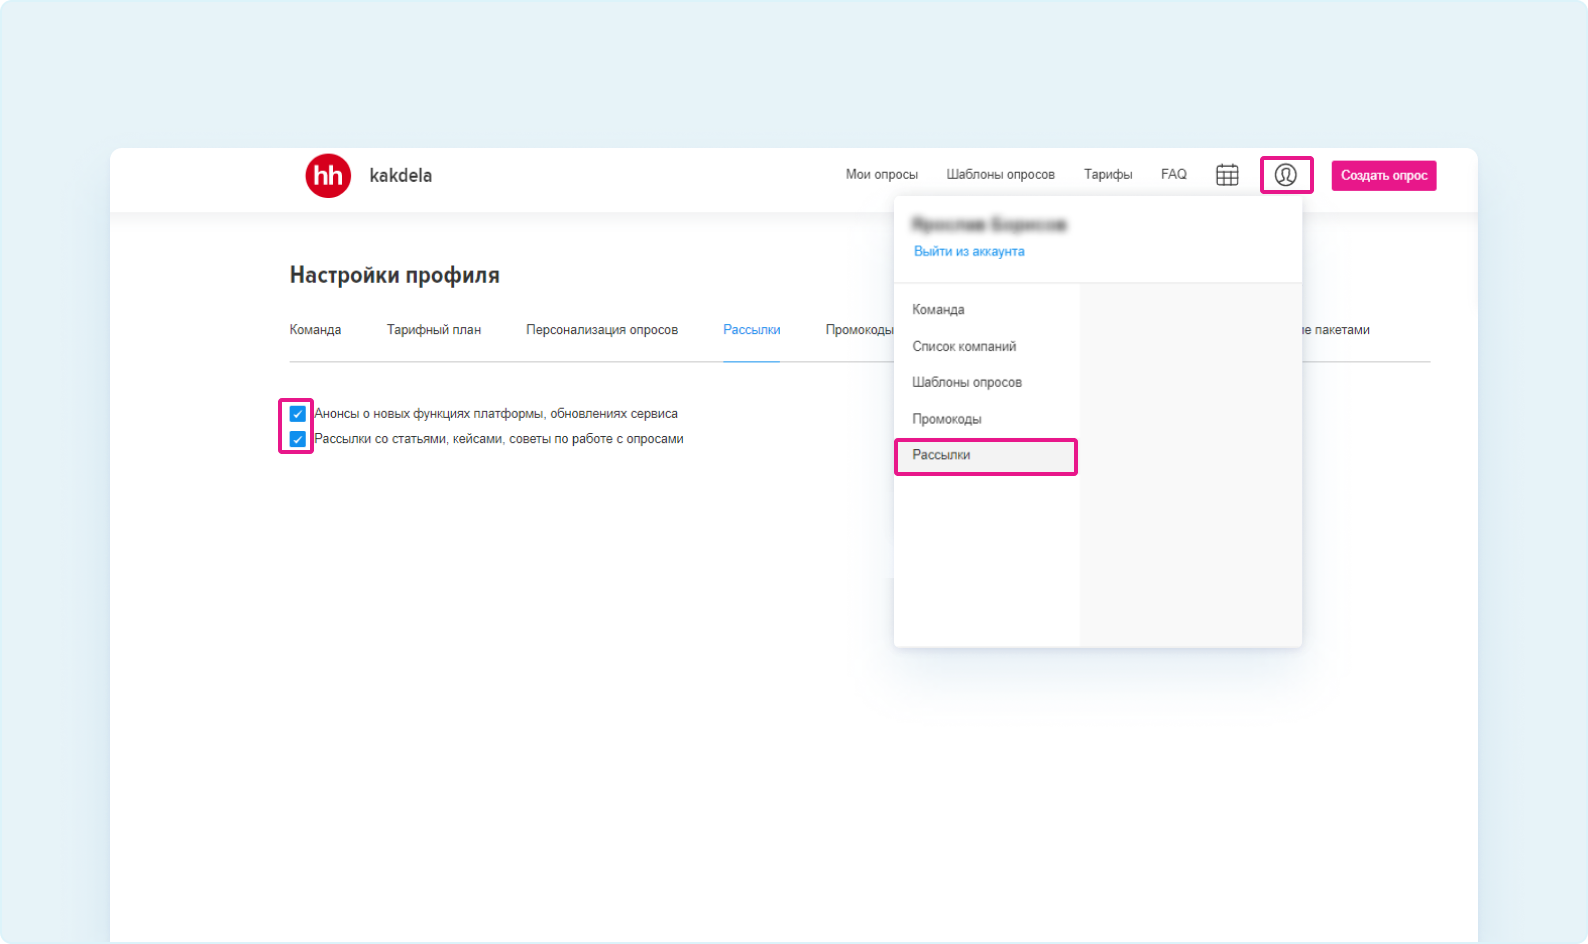Click the hh logo icon
Image resolution: width=1588 pixels, height=944 pixels.
(x=328, y=175)
